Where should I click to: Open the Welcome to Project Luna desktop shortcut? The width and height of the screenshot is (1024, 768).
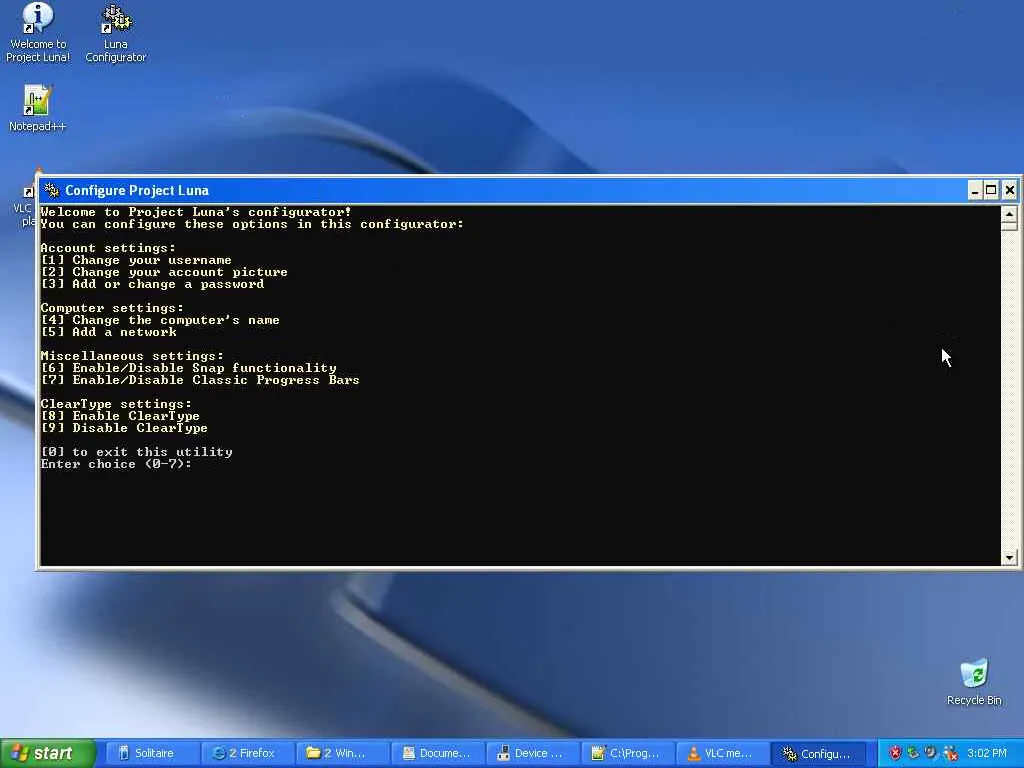(x=38, y=33)
